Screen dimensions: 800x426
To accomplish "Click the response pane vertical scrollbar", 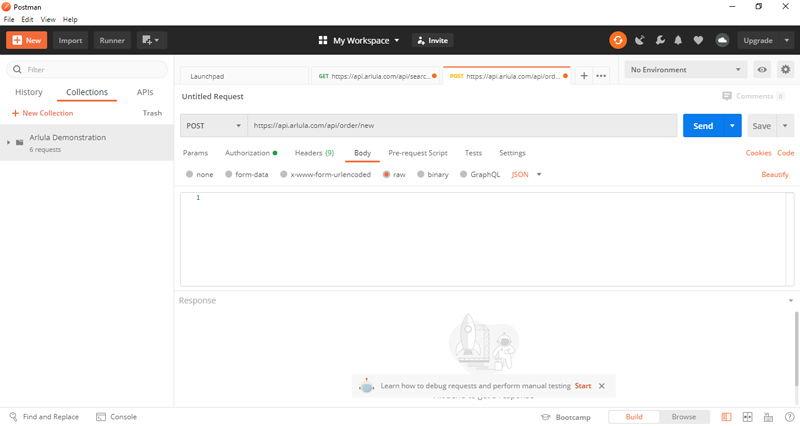I will [796, 349].
